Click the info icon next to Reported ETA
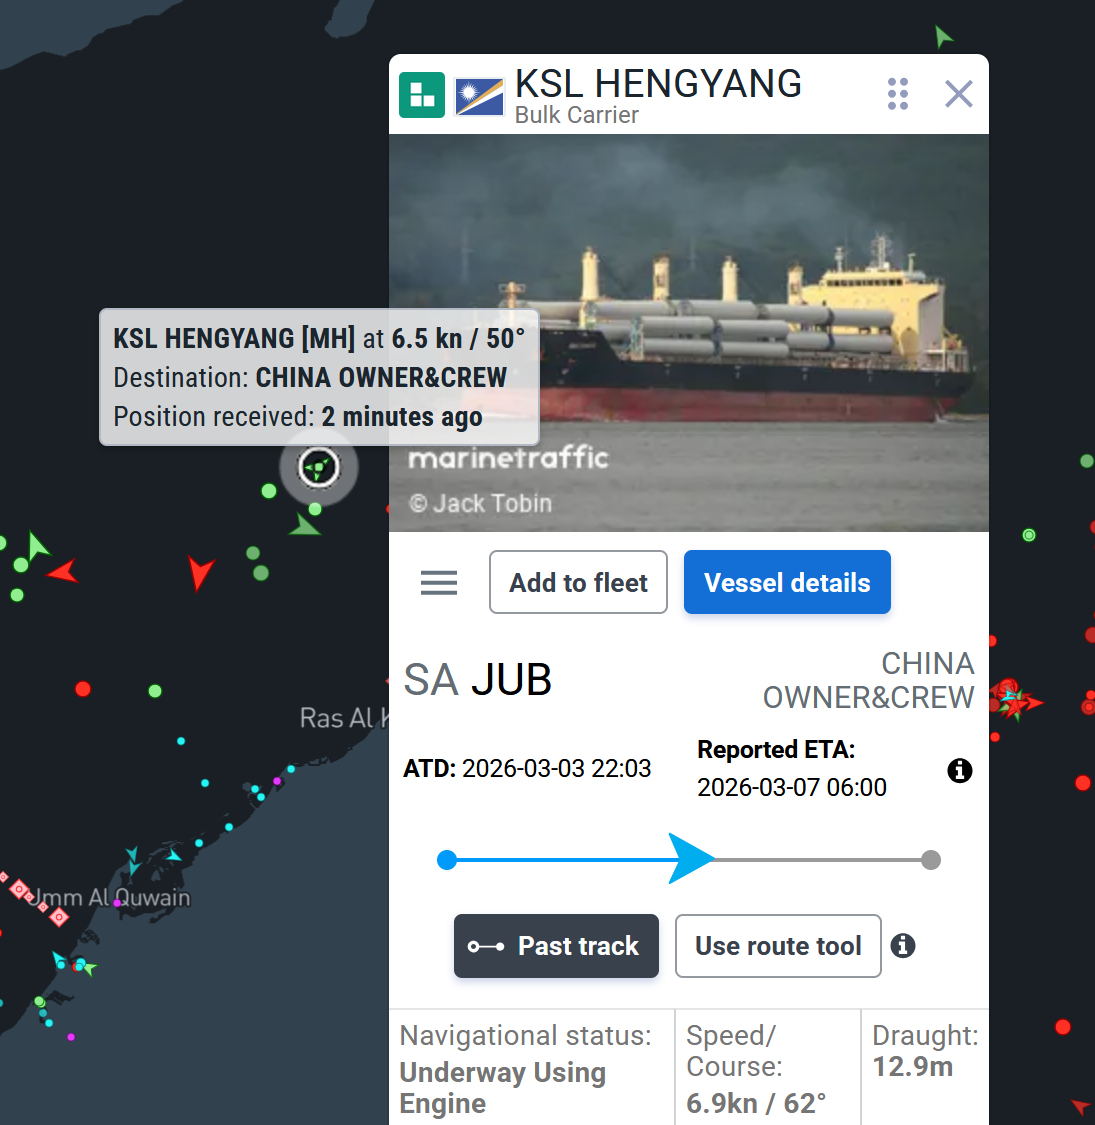The image size is (1095, 1125). (x=959, y=771)
